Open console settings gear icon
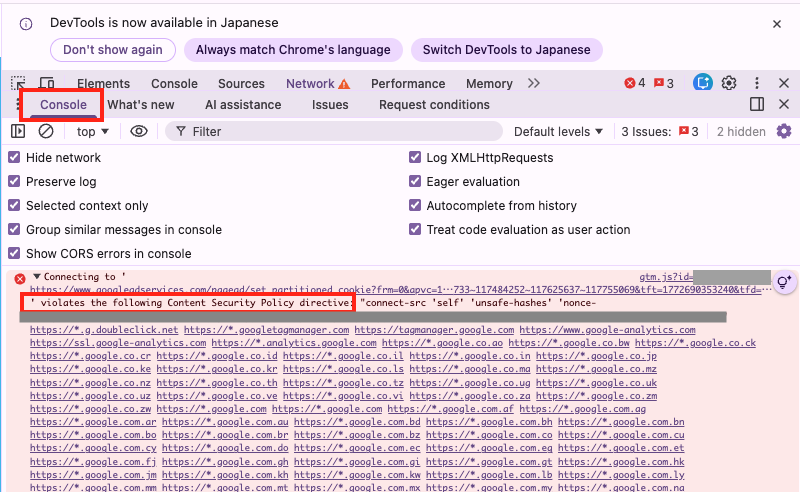 [x=783, y=131]
